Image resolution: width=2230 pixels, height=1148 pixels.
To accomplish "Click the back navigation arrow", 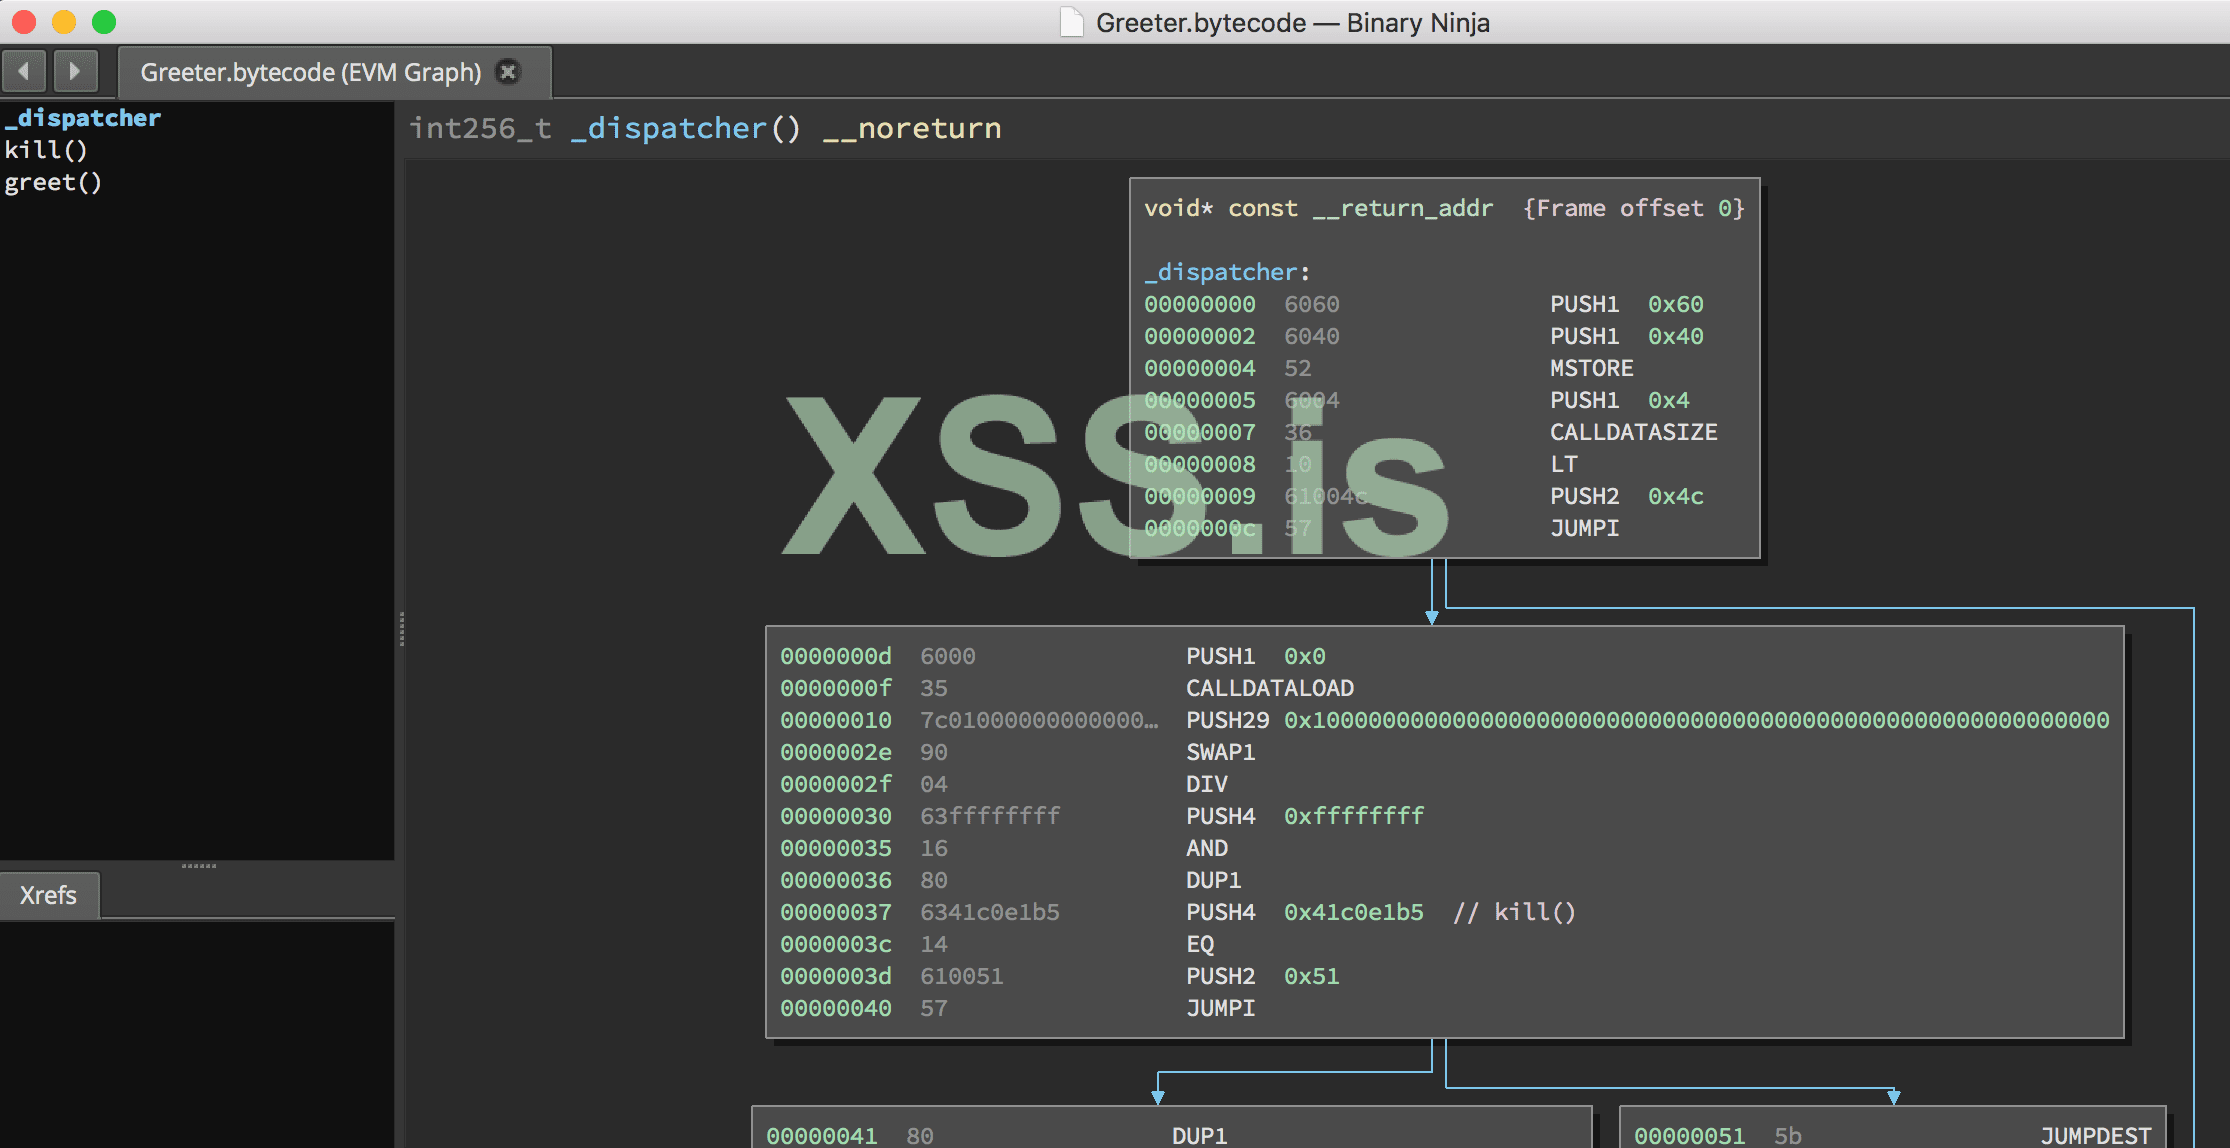I will 25,71.
